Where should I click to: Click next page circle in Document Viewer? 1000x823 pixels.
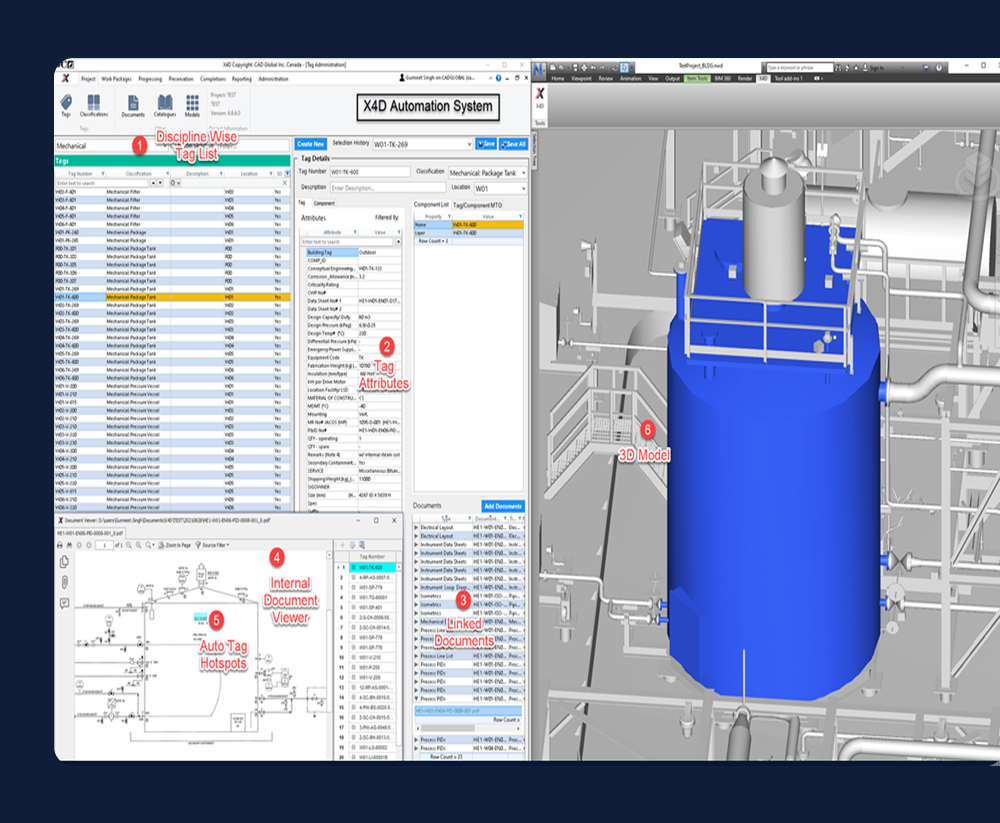click(x=89, y=545)
